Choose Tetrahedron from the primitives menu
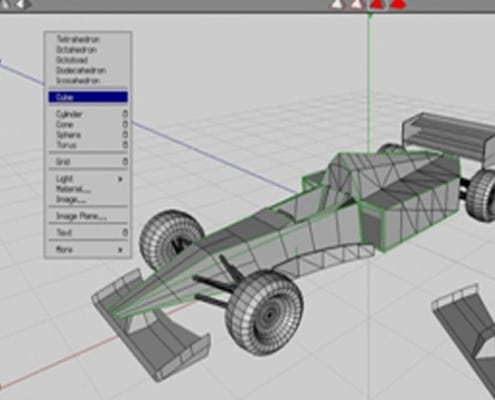This screenshot has height=400, width=495. pos(88,39)
